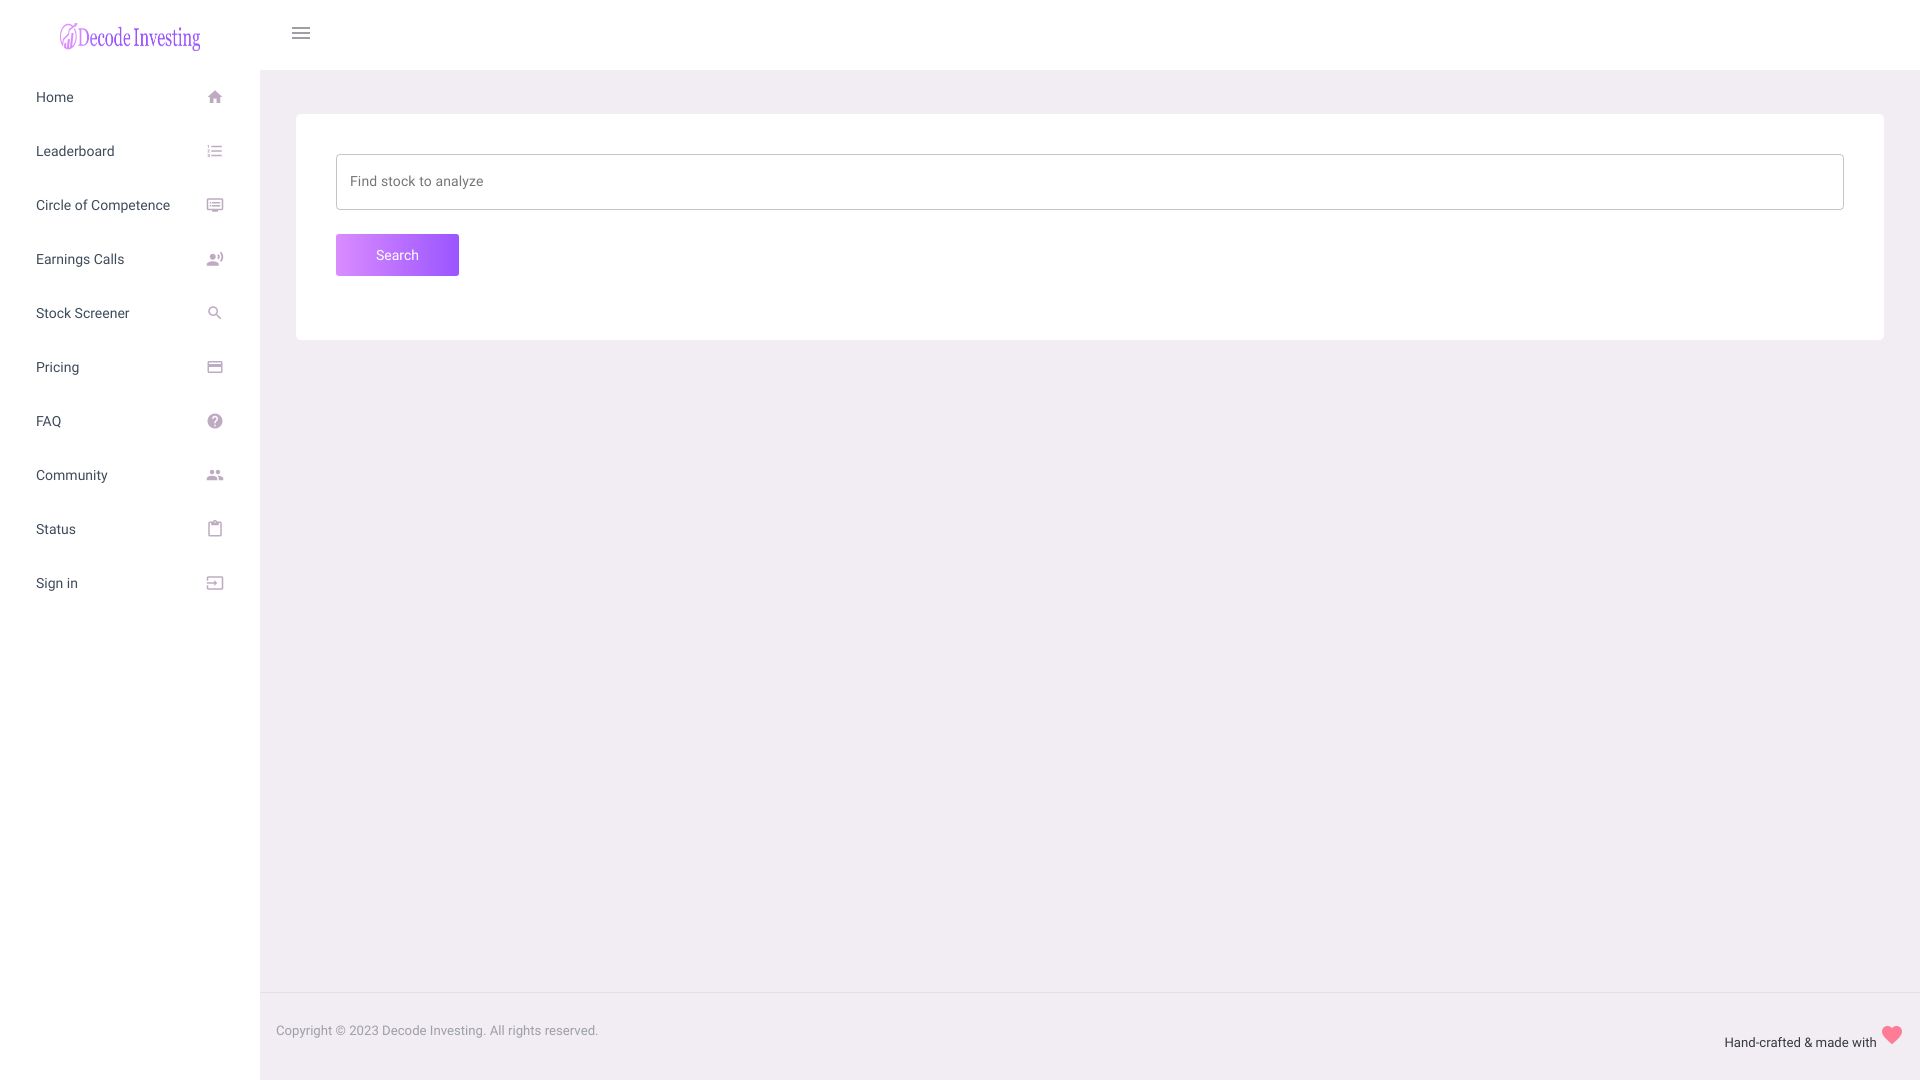Click the Pricing credit card icon
The height and width of the screenshot is (1080, 1920).
[x=215, y=367]
